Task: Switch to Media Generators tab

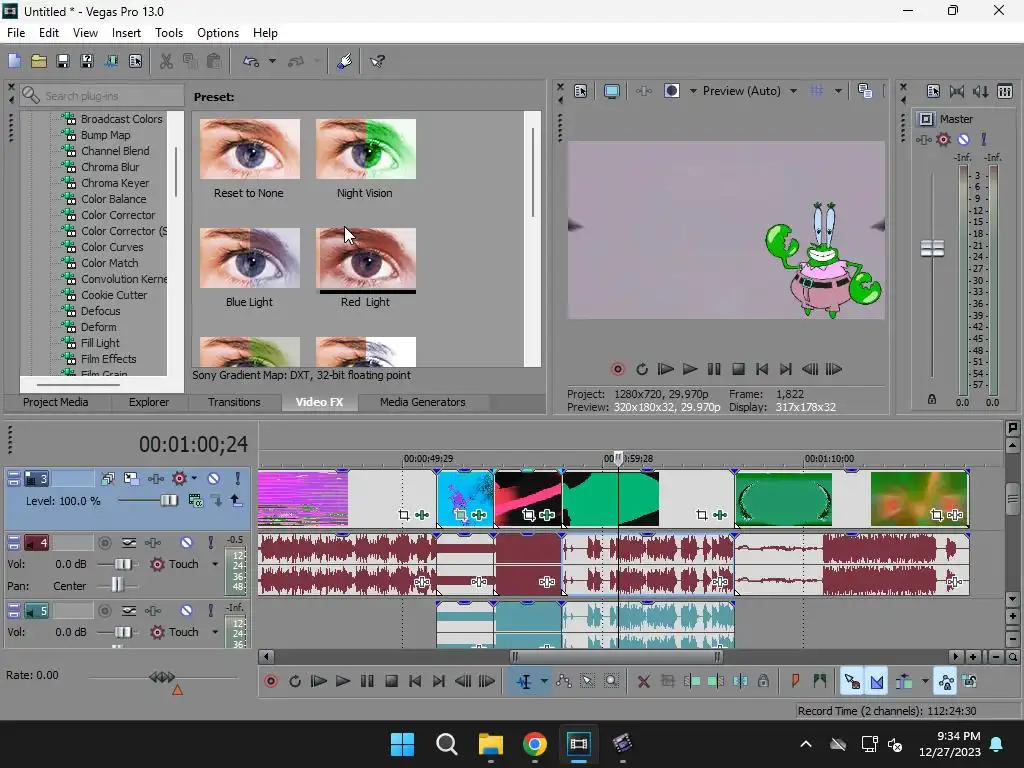Action: coord(423,402)
